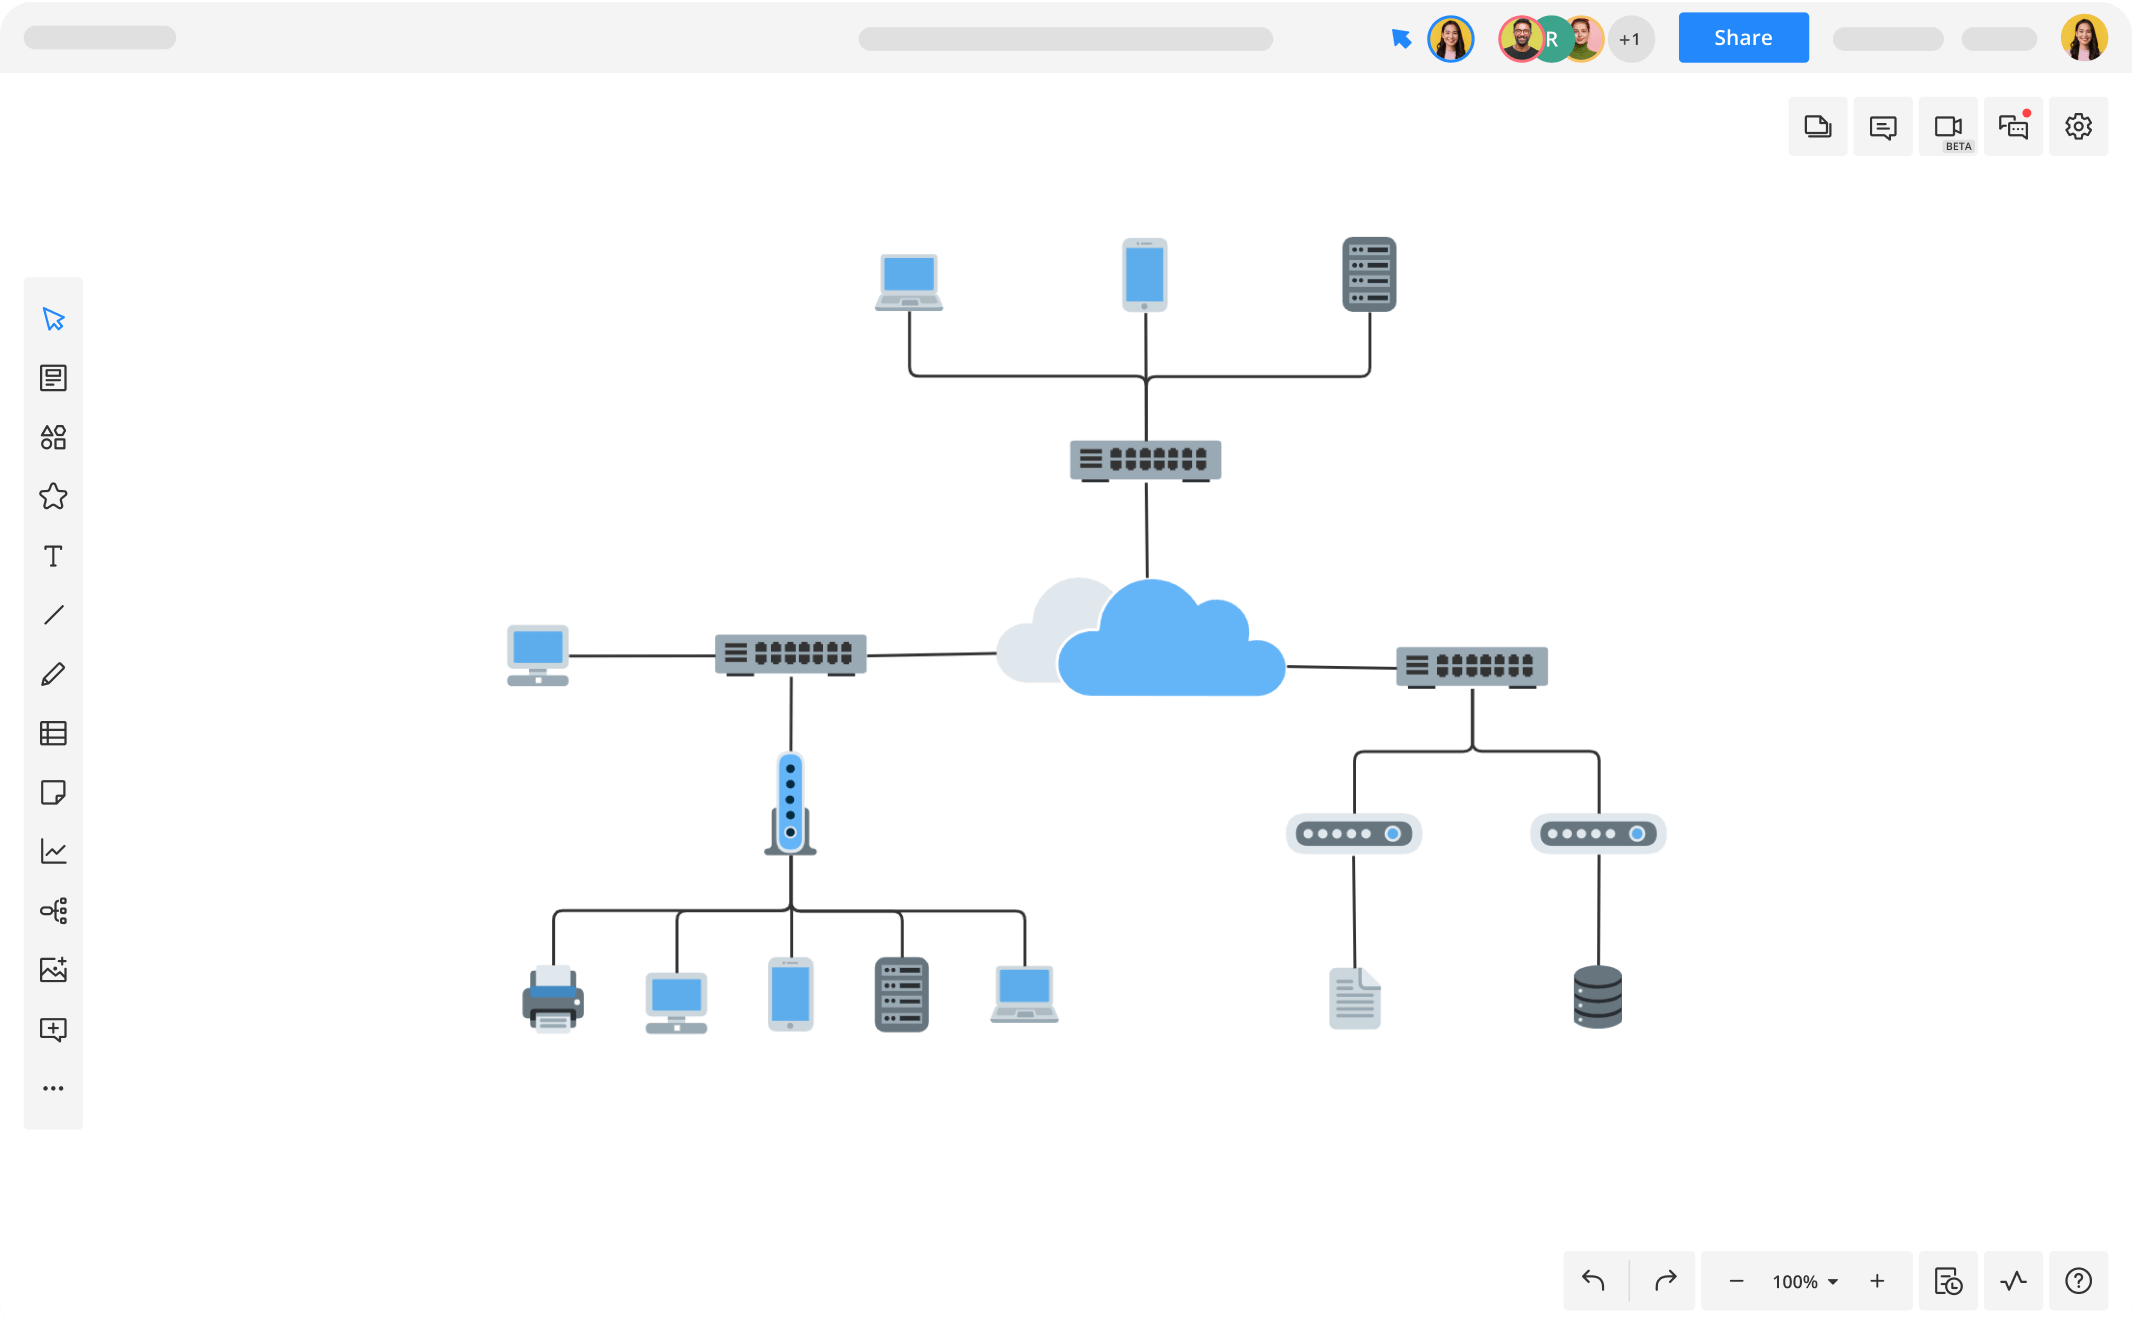This screenshot has width=2133, height=1333.
Task: Open the favorites star panel
Action: coord(53,497)
